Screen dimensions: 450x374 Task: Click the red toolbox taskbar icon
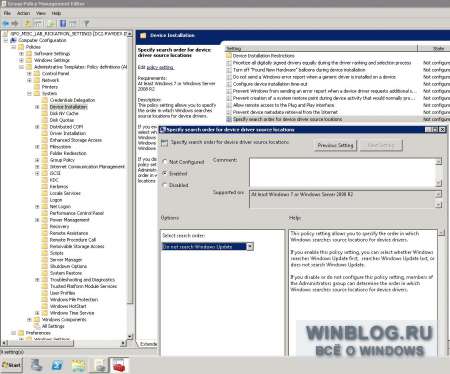coord(119,365)
